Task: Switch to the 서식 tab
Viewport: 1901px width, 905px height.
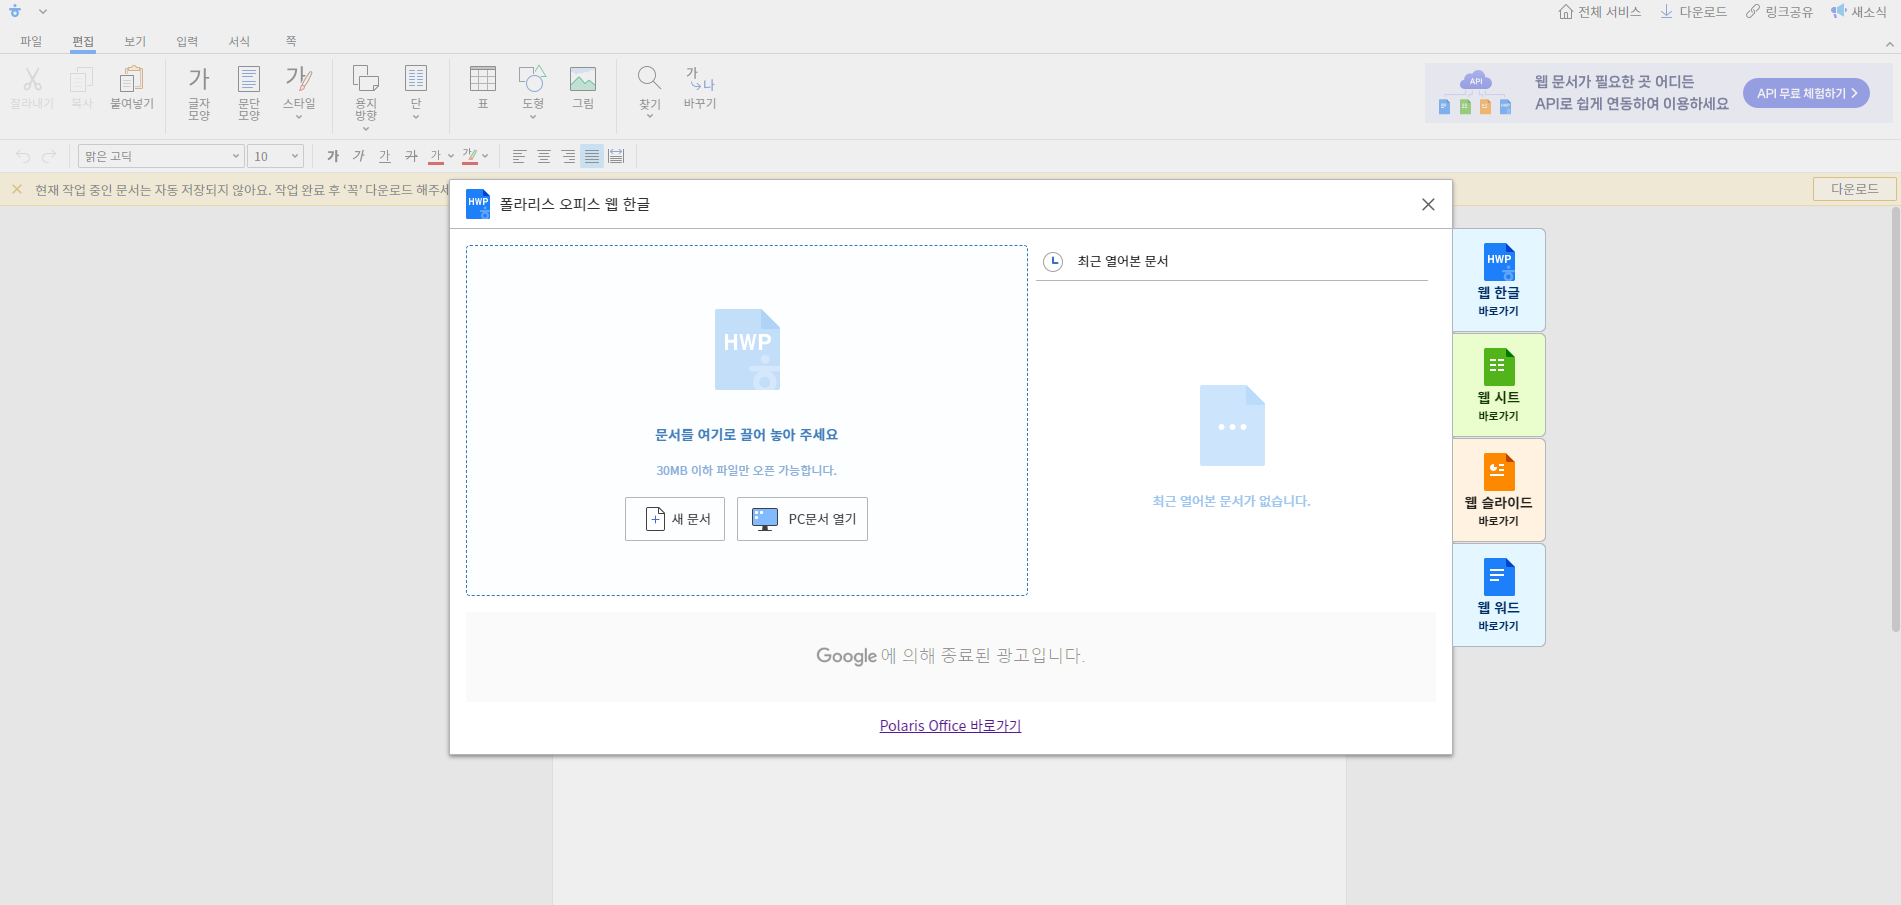Action: point(239,41)
